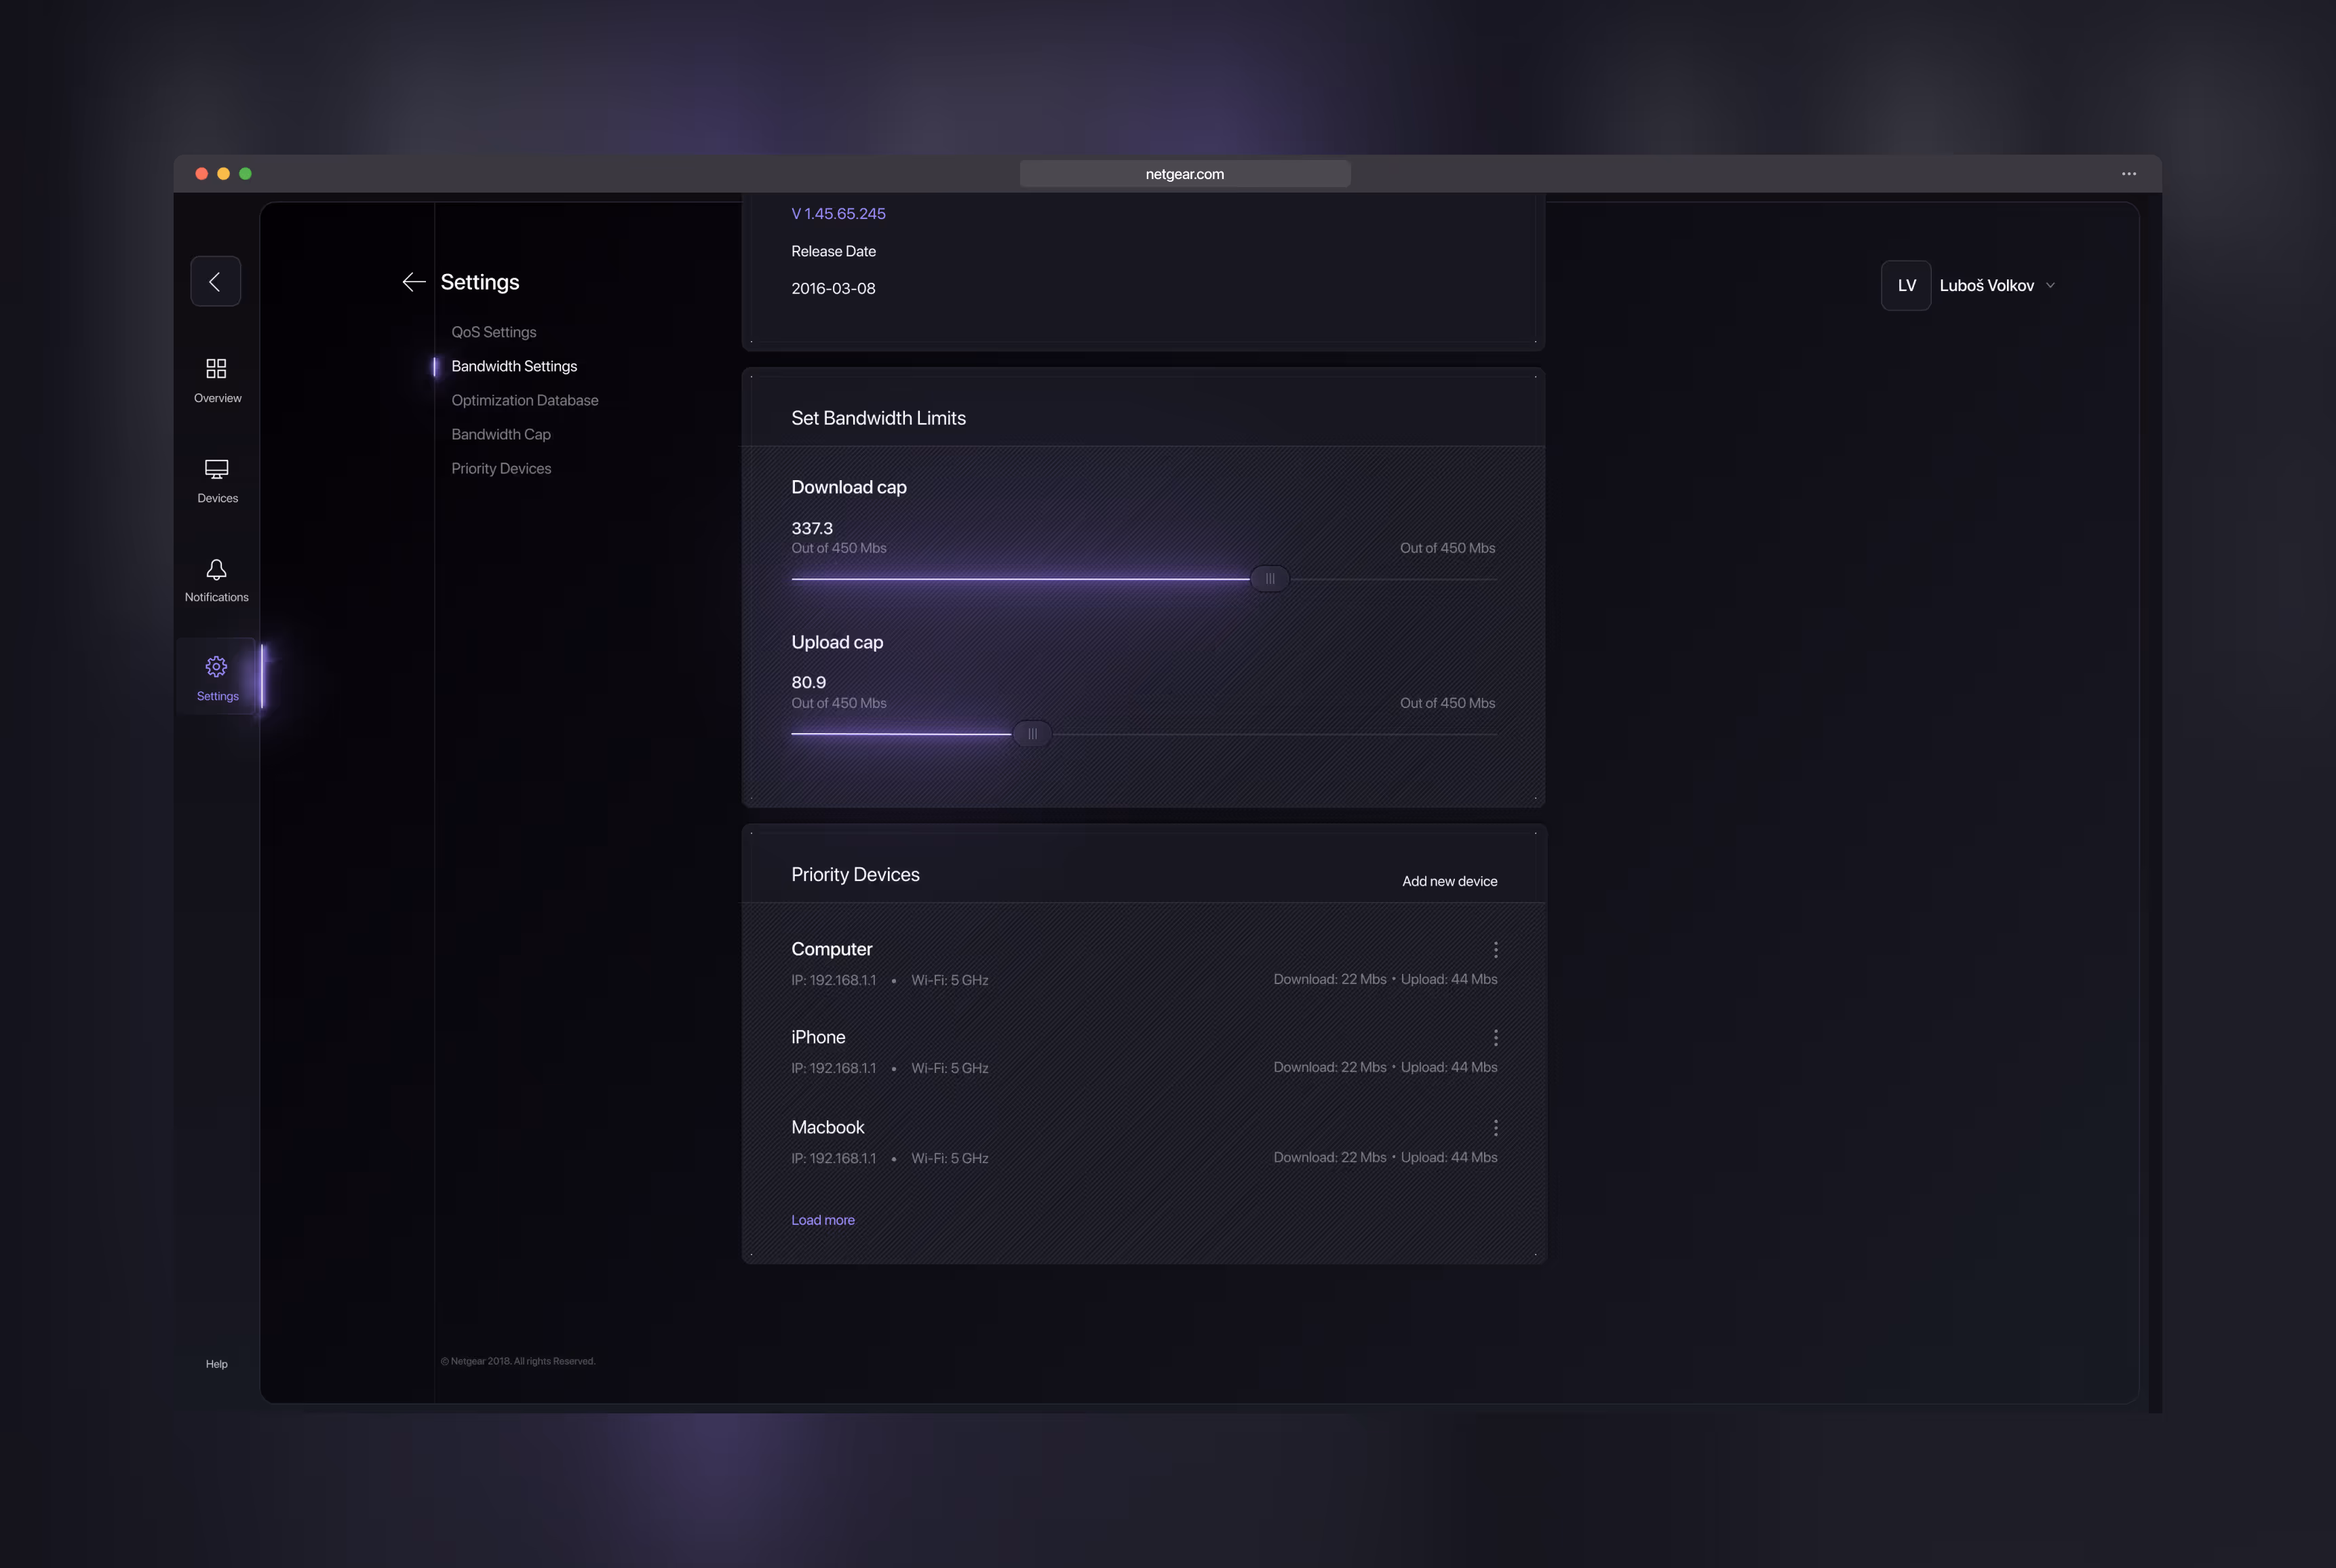Click the netgear.com address bar

(1184, 174)
